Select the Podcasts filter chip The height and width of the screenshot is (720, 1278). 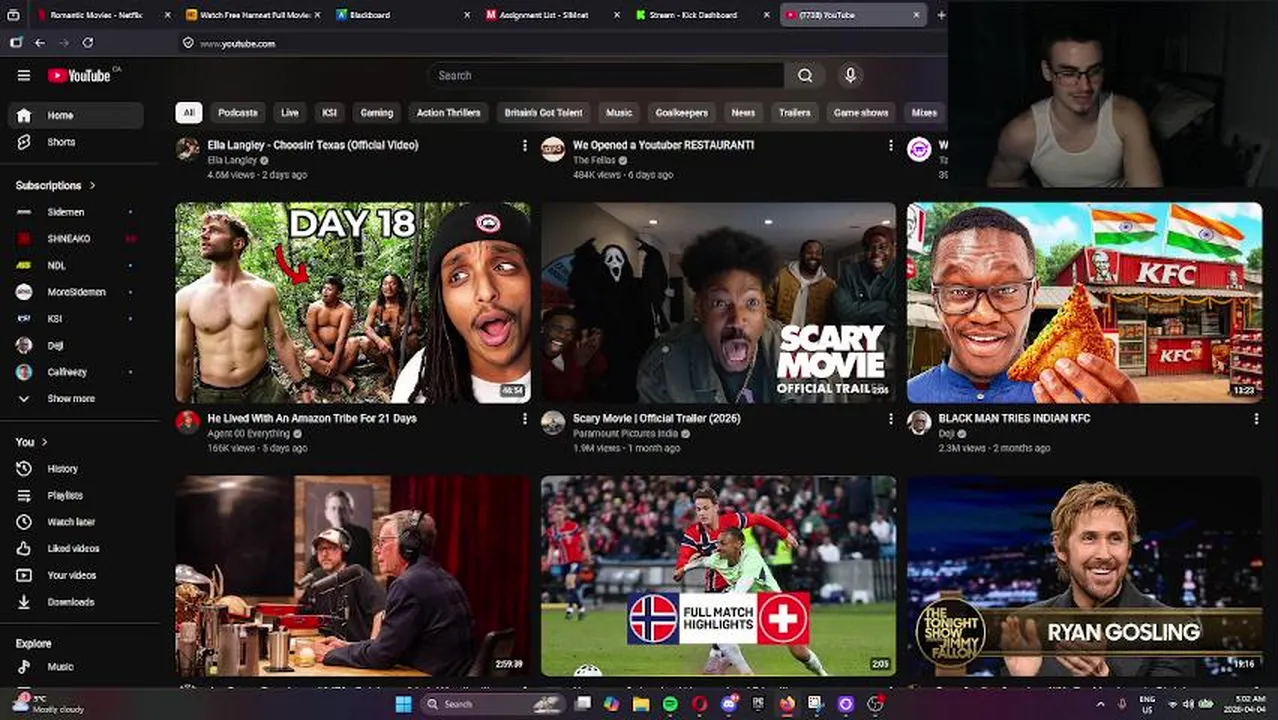[x=238, y=113]
